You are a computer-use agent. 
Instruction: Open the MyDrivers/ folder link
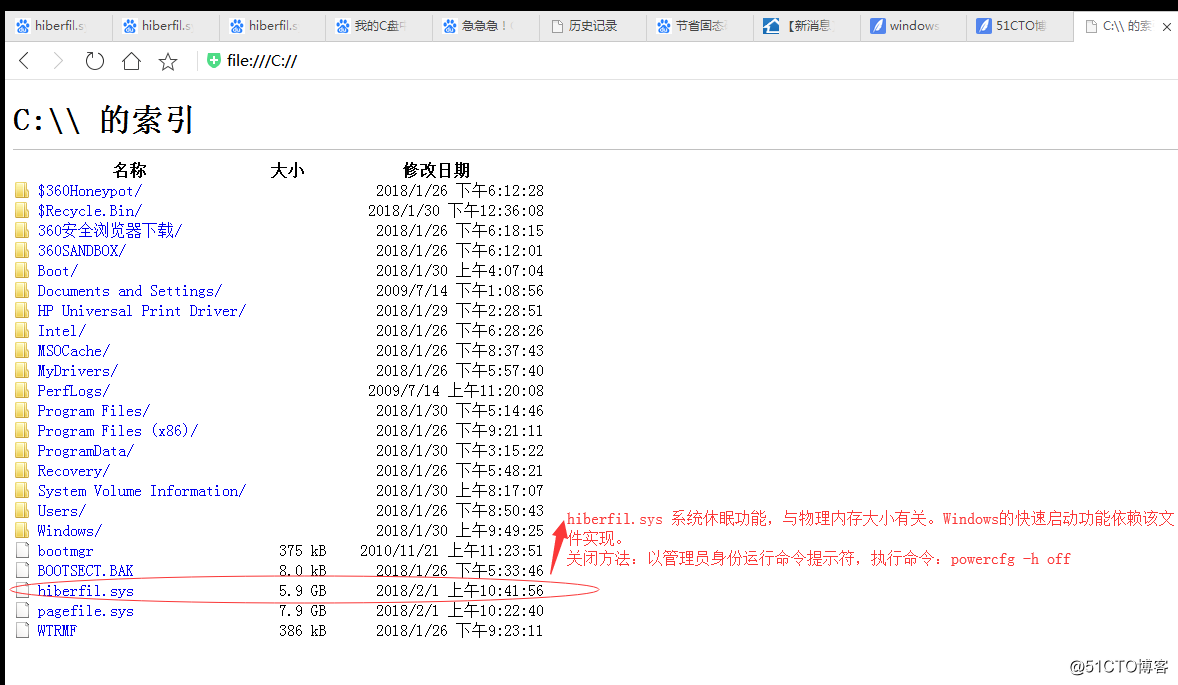click(77, 371)
